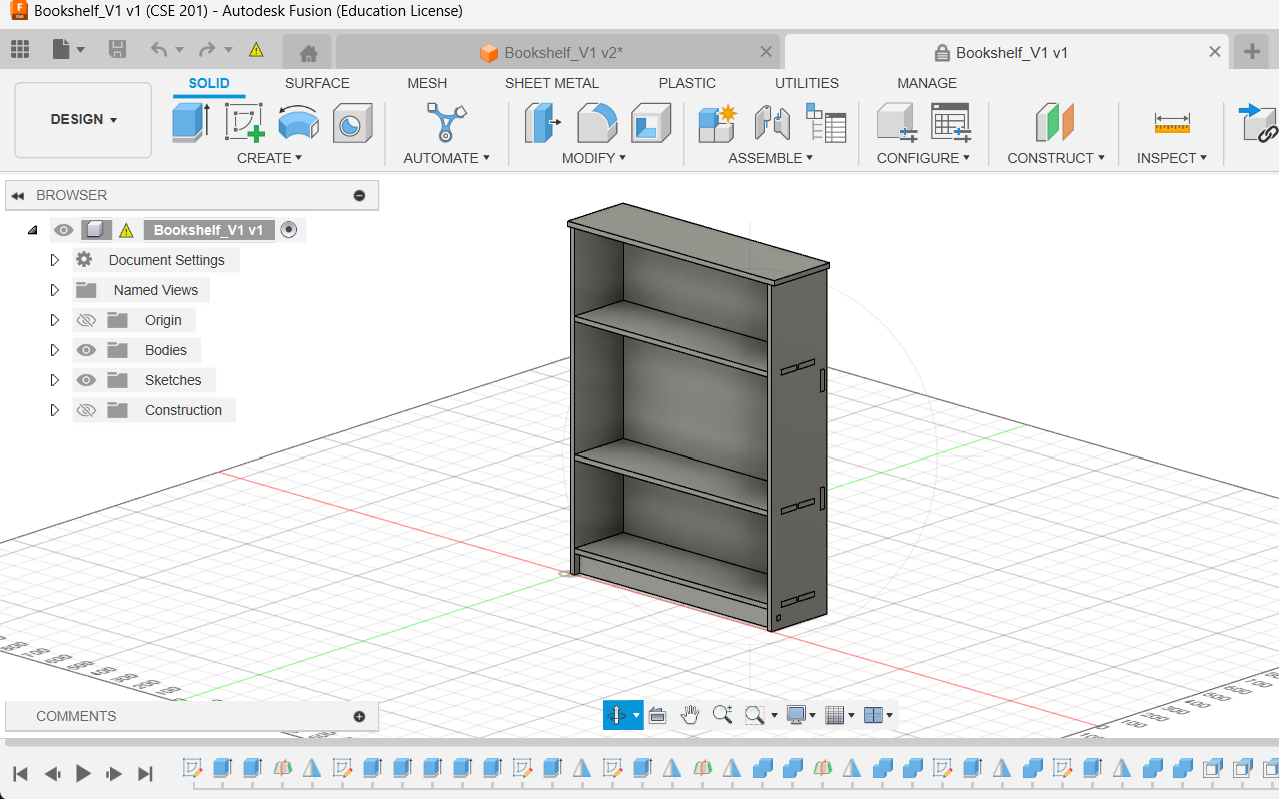
Task: Select the Joint tool icon
Action: click(x=772, y=123)
